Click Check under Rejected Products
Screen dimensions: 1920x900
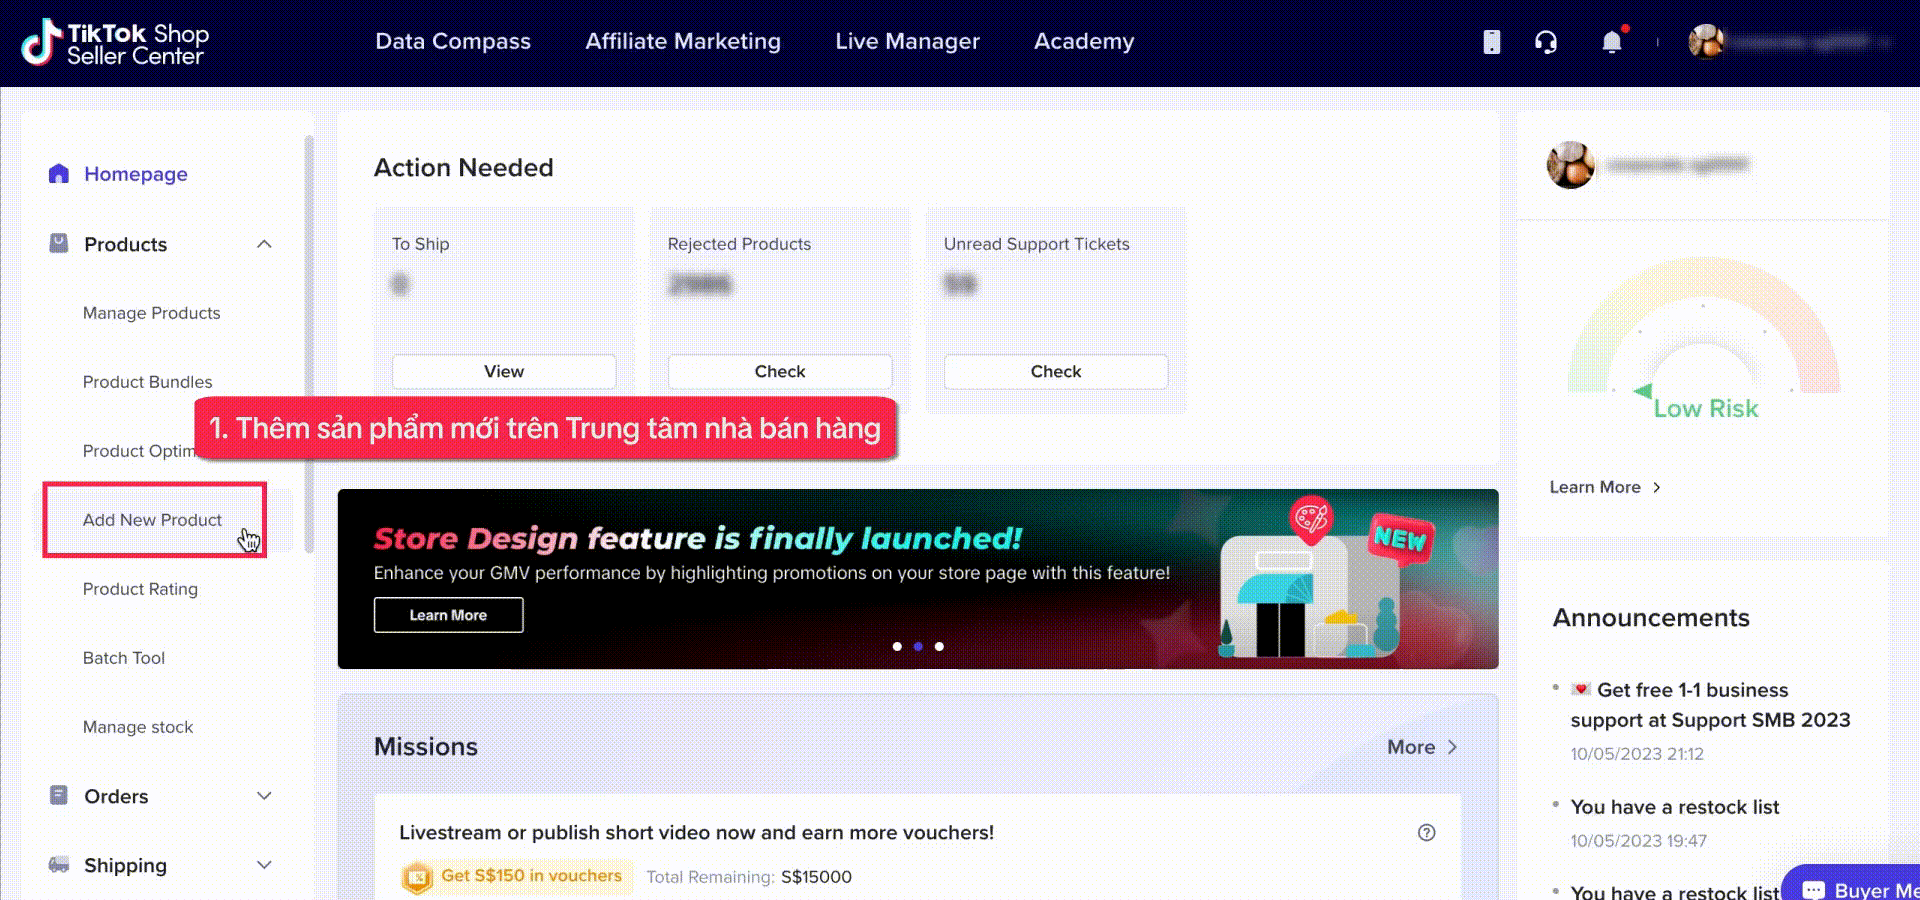[x=780, y=371]
